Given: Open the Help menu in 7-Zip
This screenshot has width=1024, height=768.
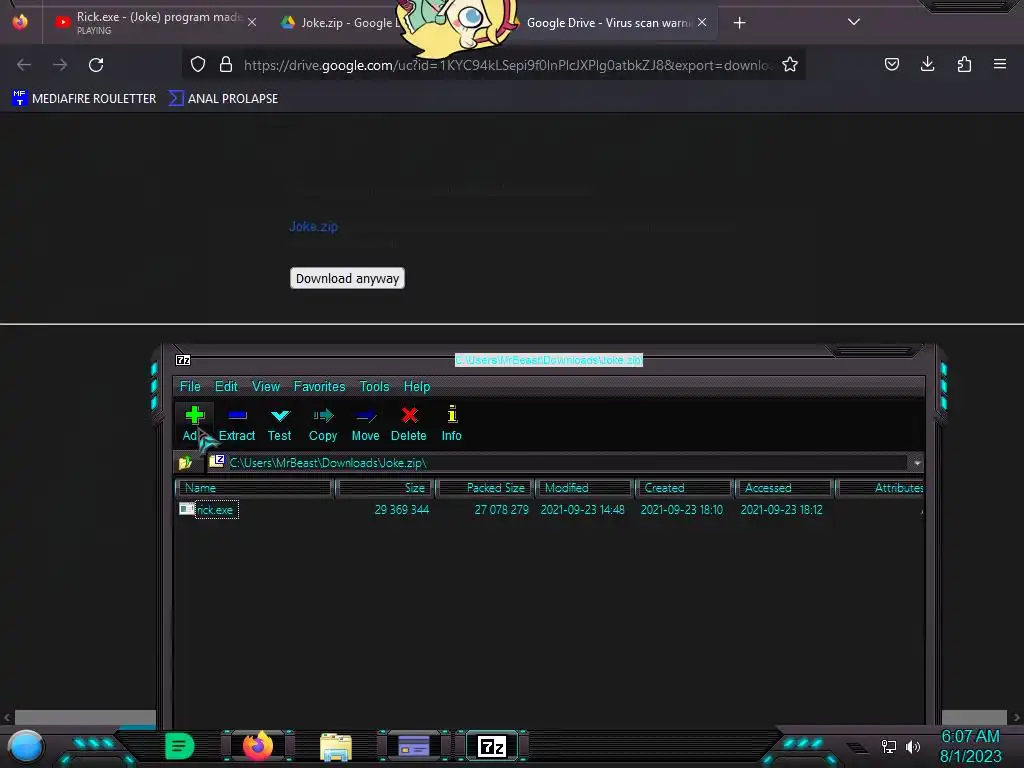Looking at the screenshot, I should (x=417, y=387).
